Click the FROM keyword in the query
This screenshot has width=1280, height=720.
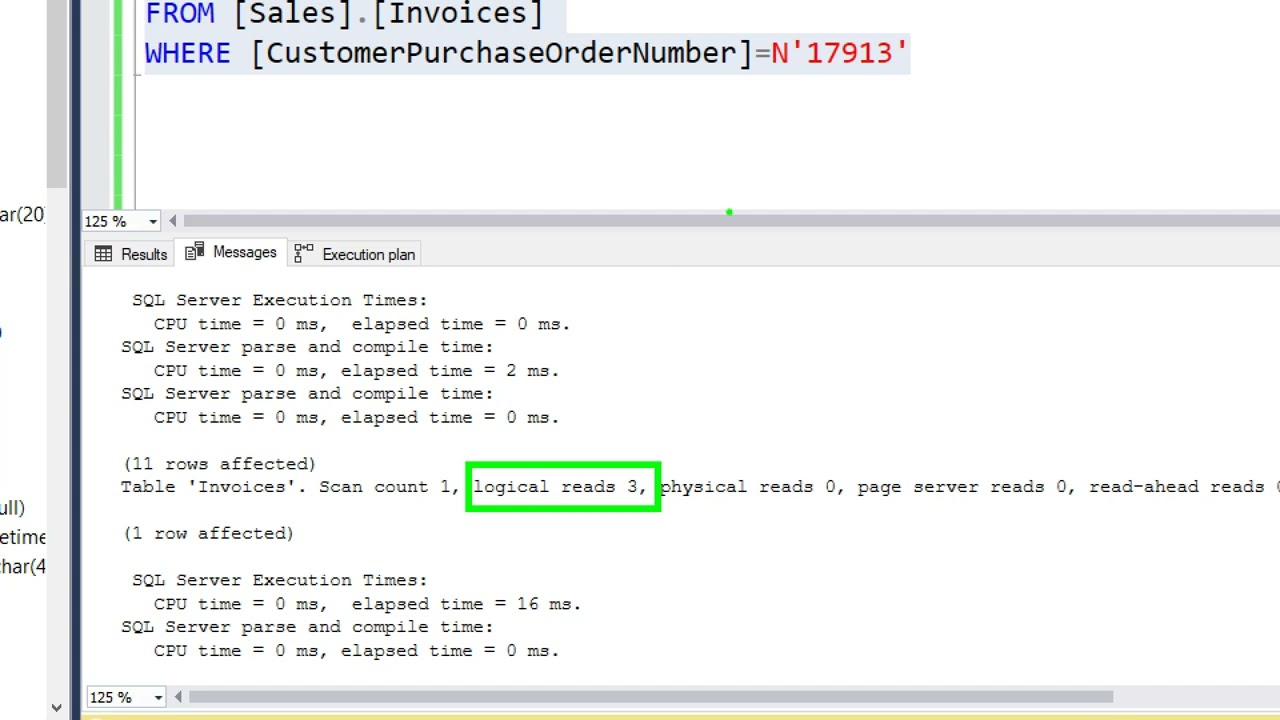tap(180, 13)
